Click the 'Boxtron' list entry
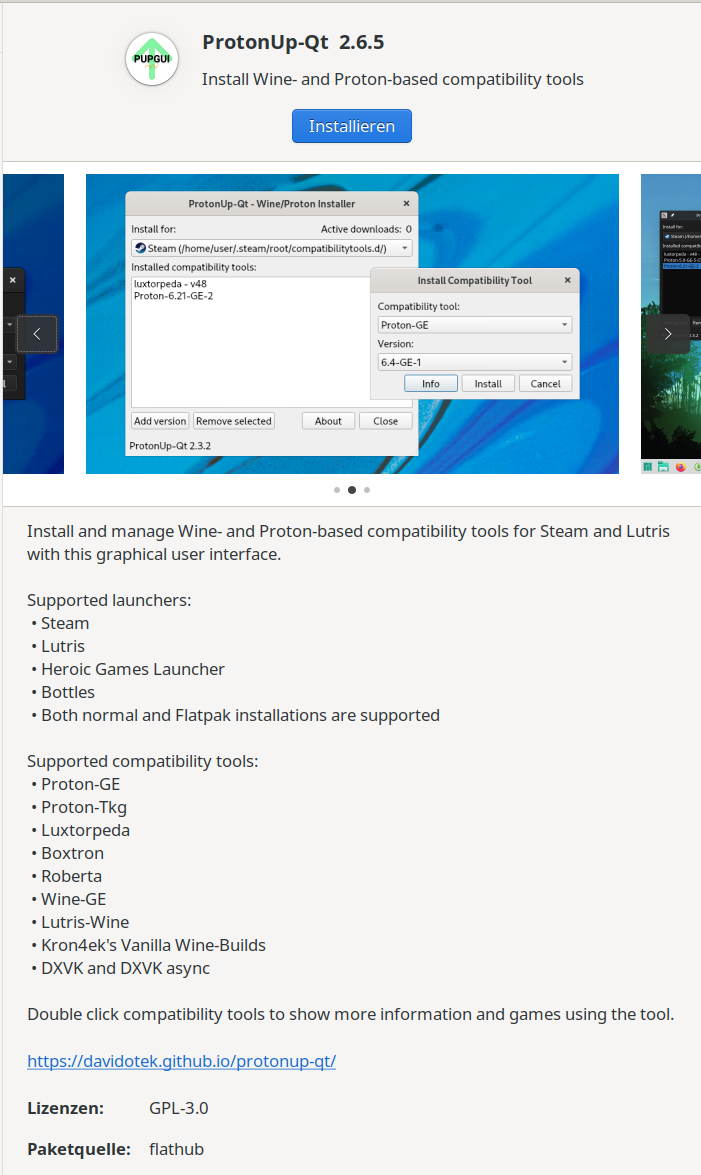701x1175 pixels. coord(73,854)
